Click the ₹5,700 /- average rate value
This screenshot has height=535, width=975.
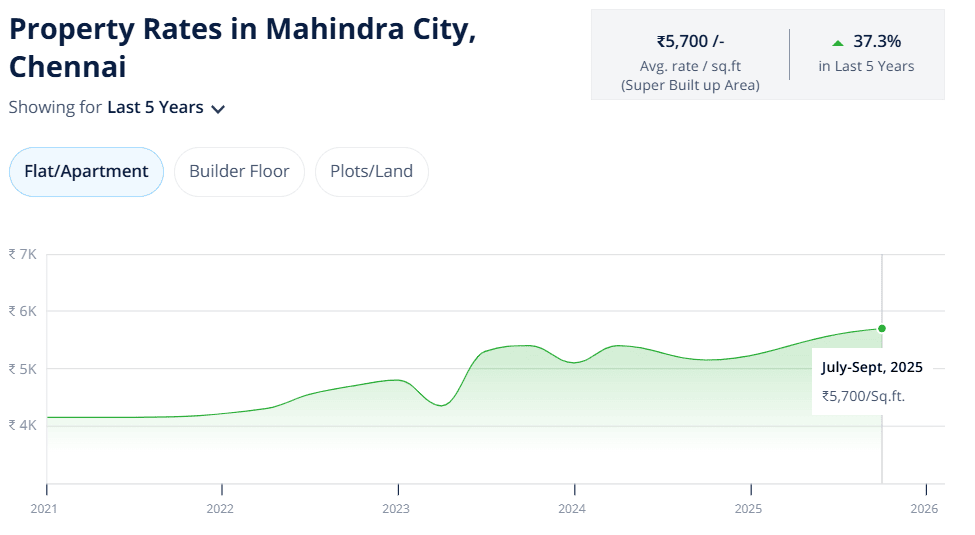pos(690,41)
